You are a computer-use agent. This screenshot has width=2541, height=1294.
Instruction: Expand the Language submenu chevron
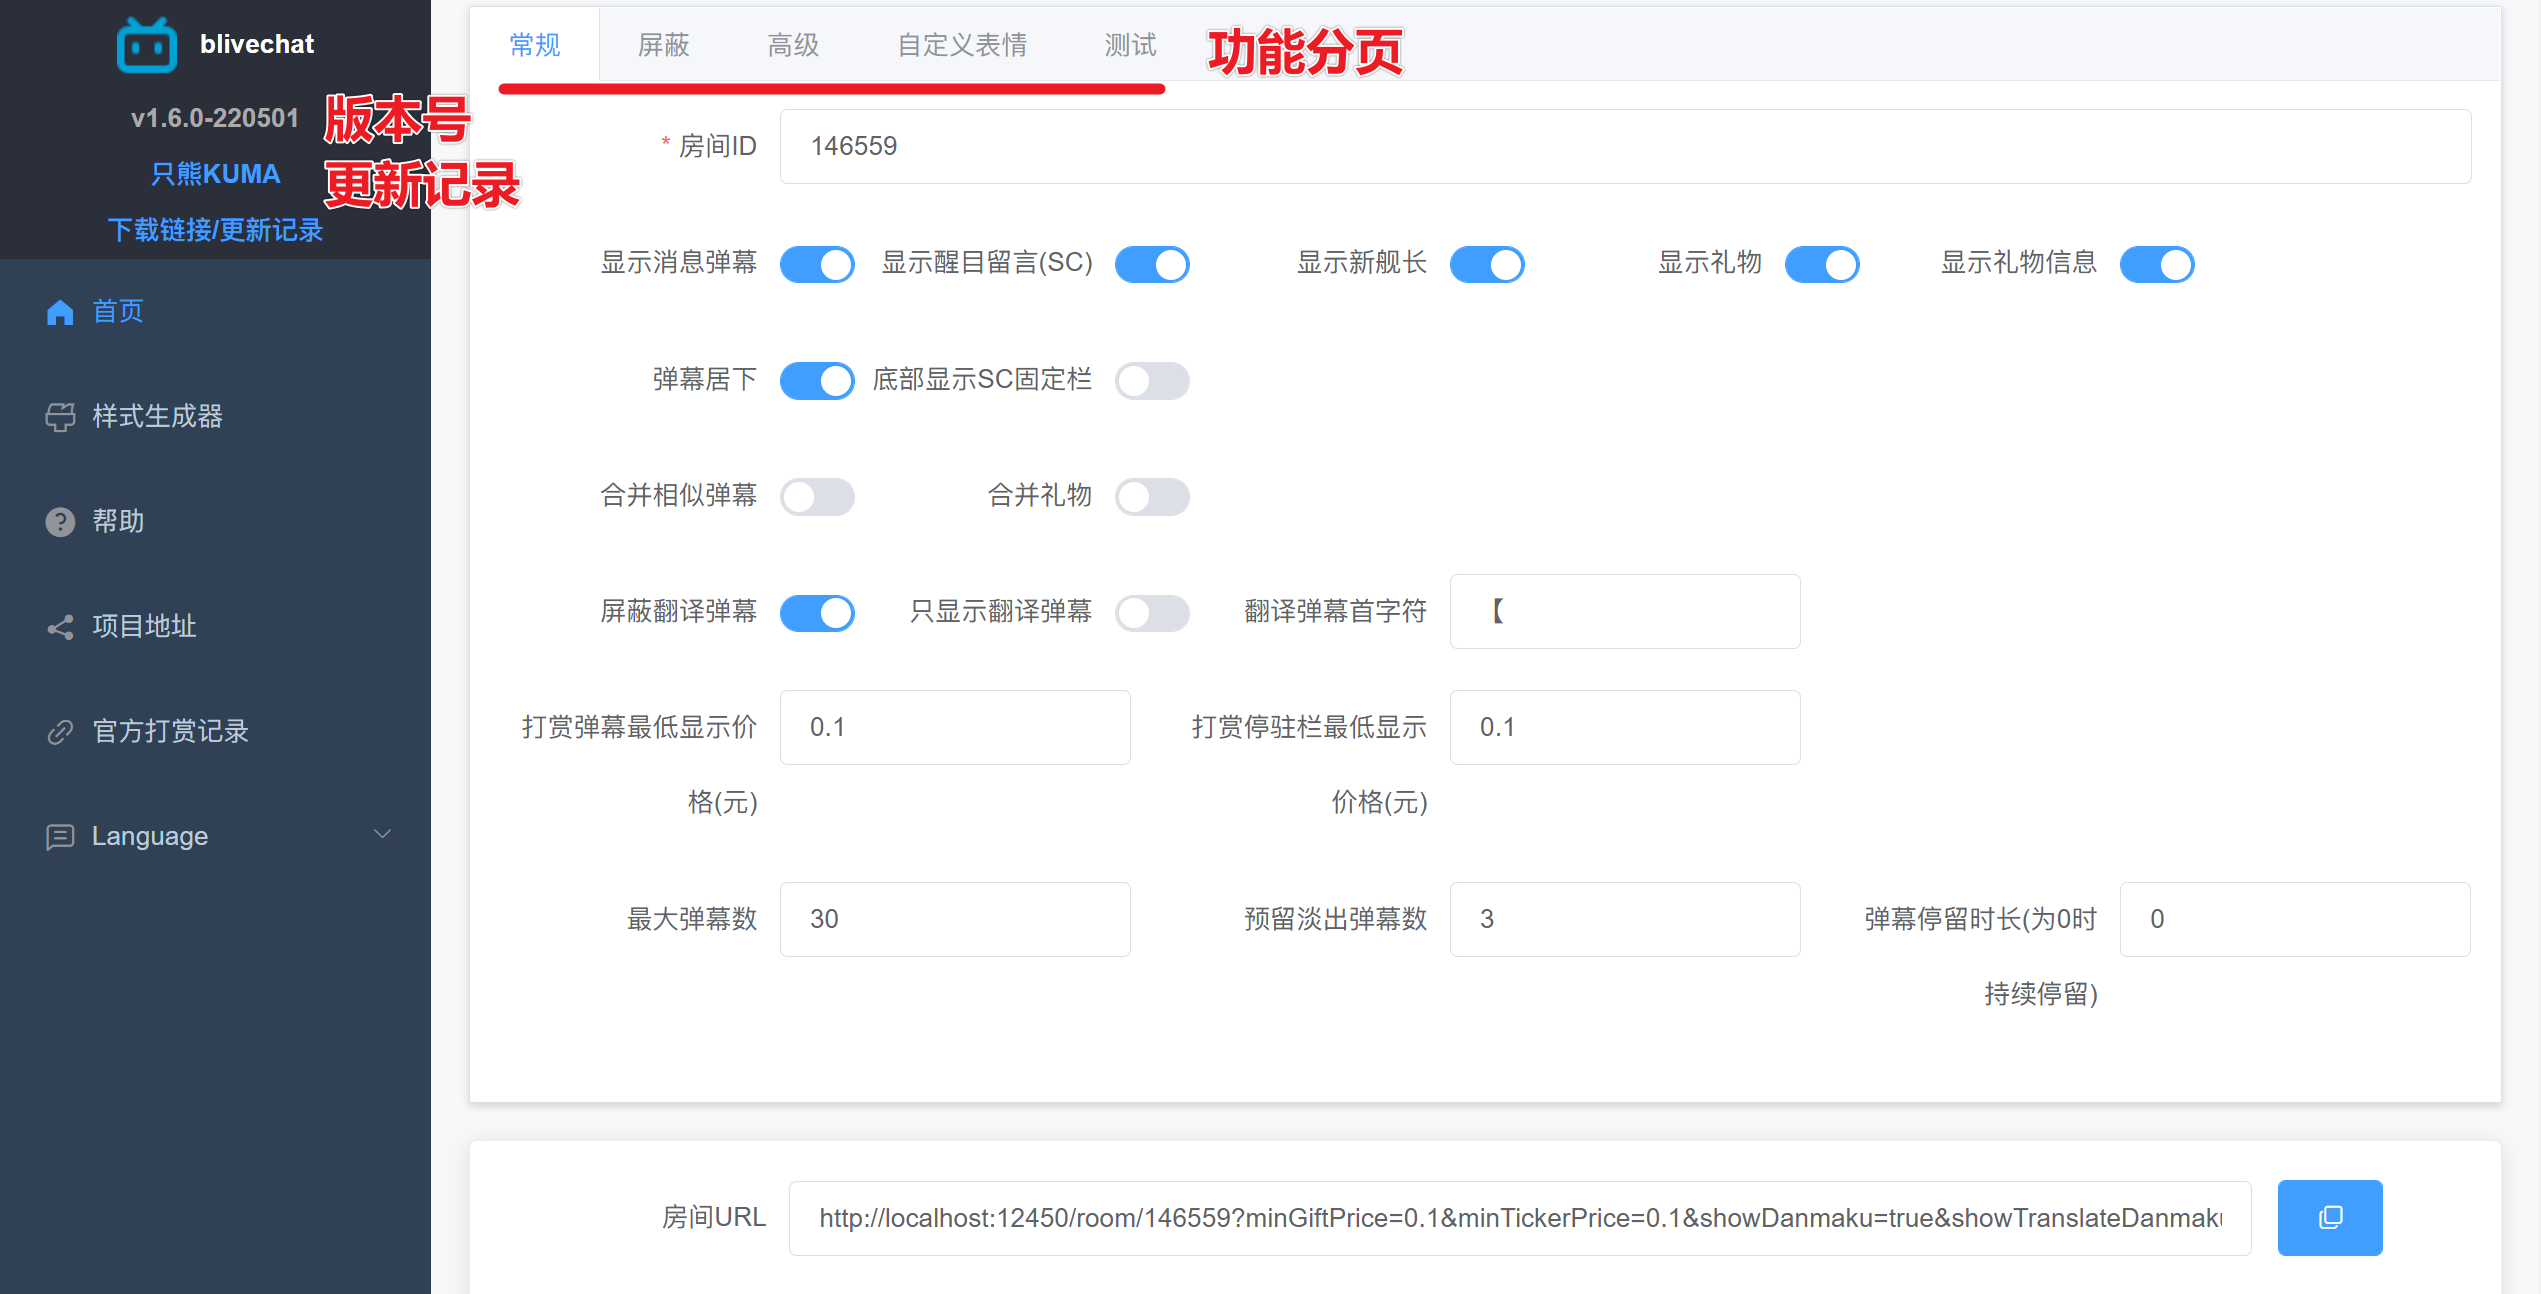click(x=382, y=835)
